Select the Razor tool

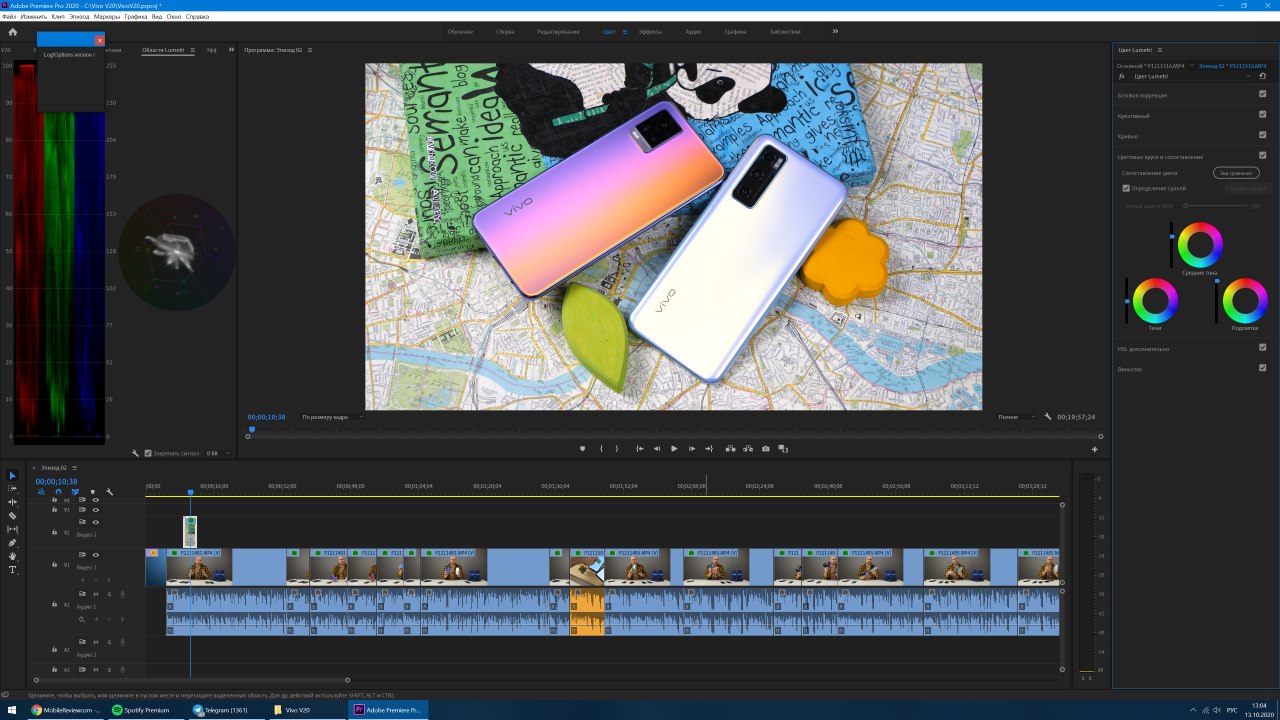click(x=13, y=516)
